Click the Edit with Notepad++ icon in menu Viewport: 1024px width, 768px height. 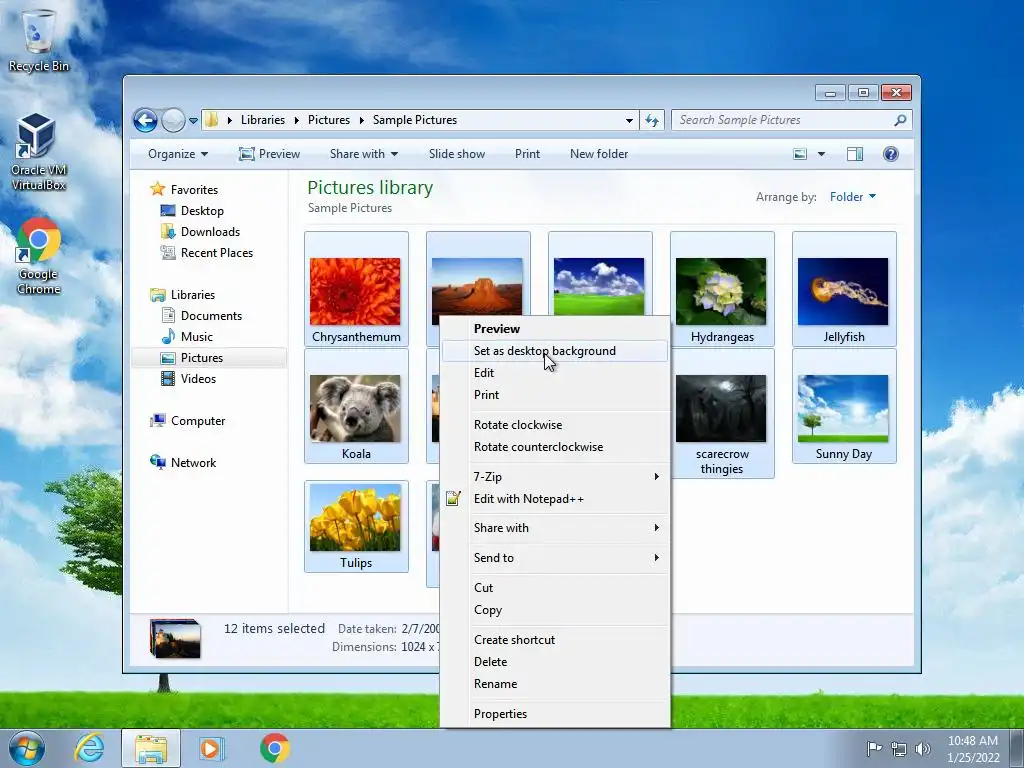pos(453,499)
